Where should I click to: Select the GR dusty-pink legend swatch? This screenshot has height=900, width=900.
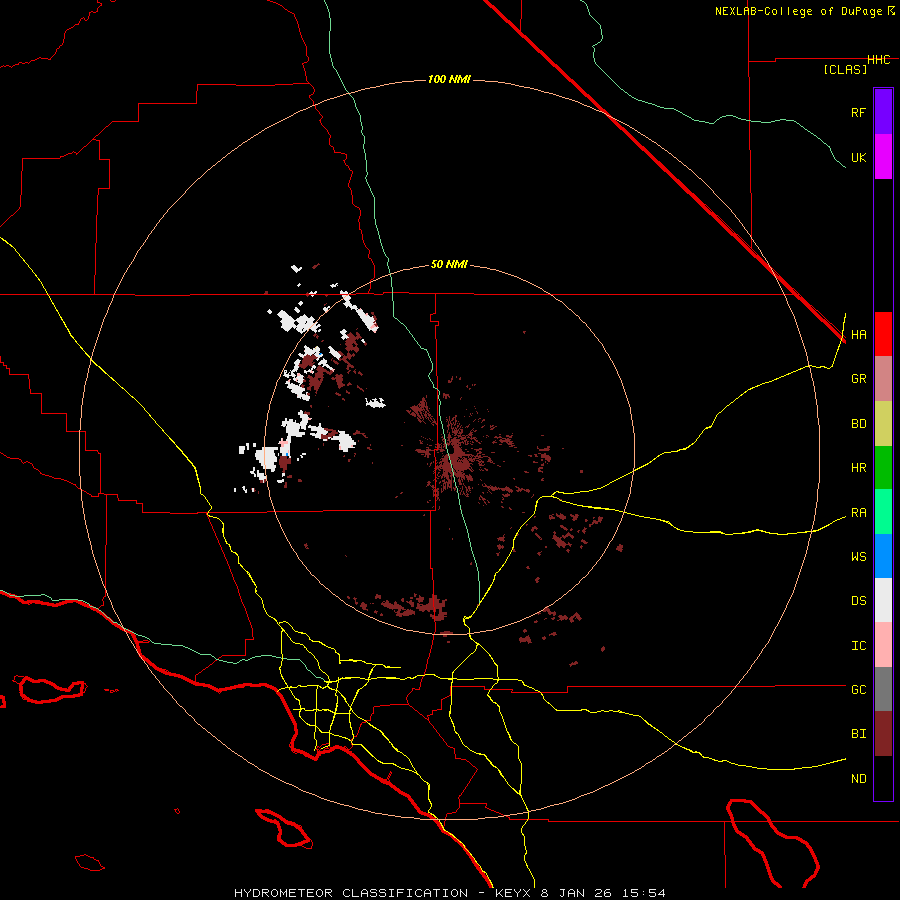[x=883, y=379]
